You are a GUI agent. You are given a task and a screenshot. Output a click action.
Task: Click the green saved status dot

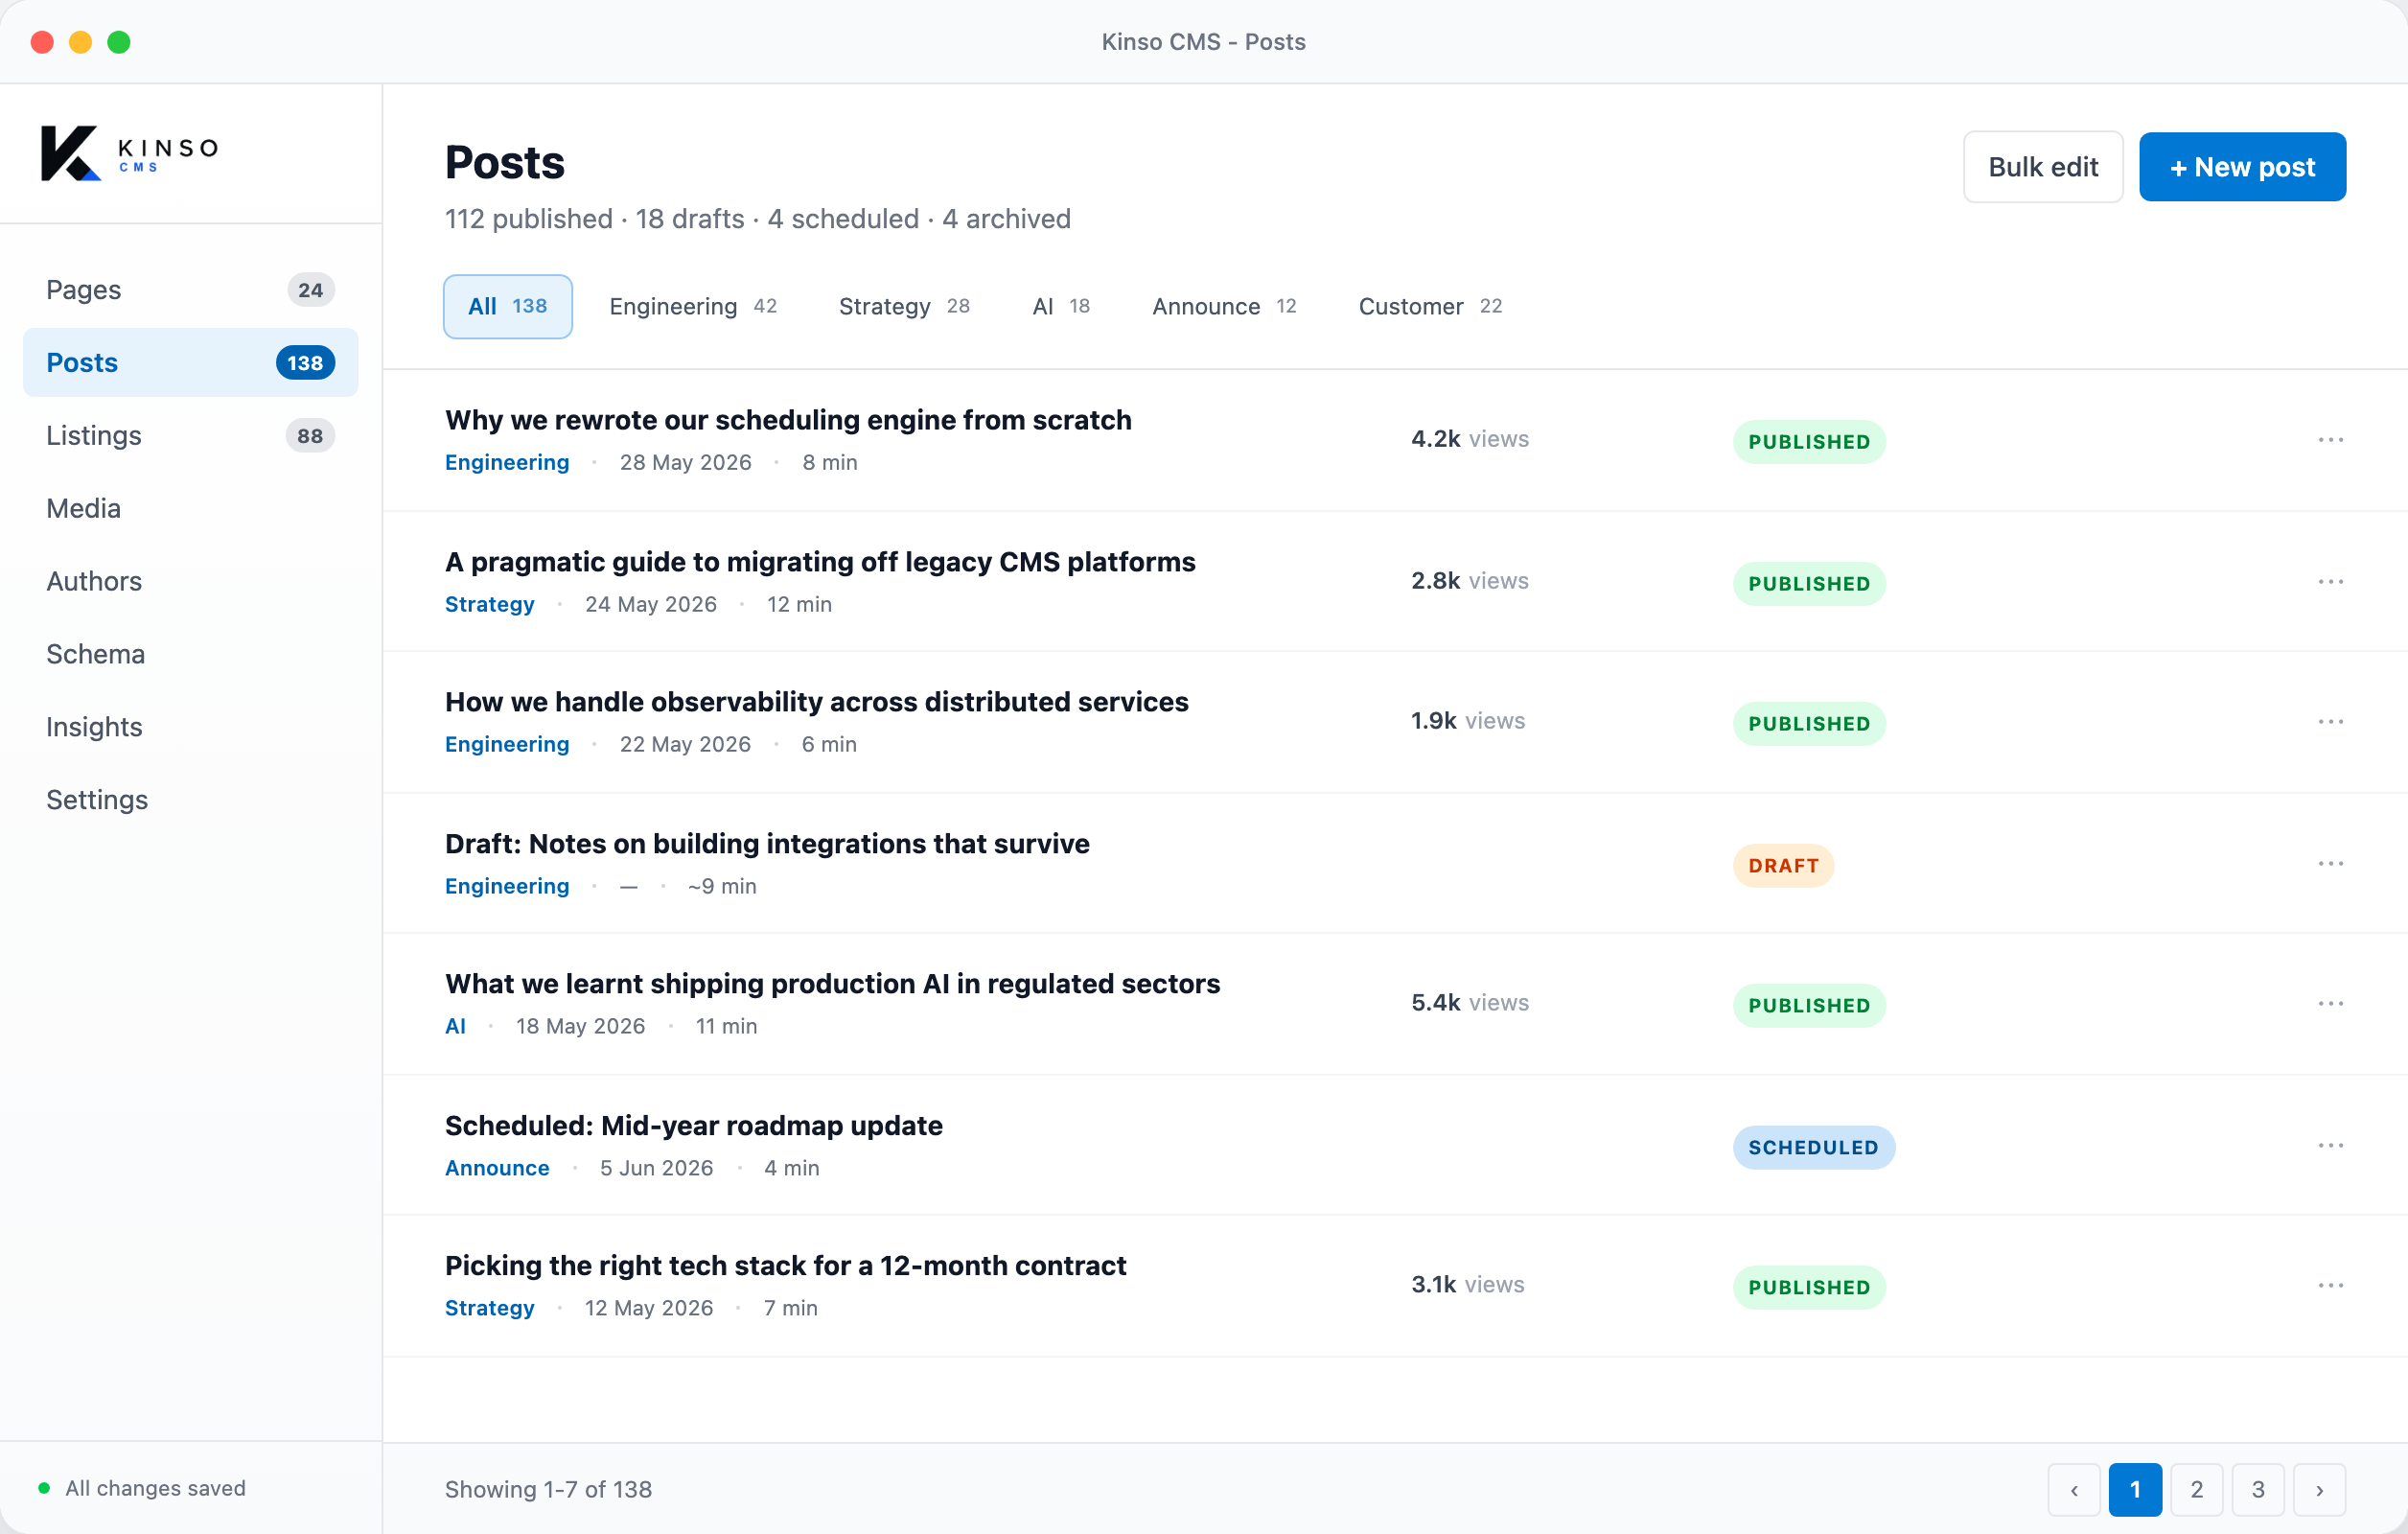click(44, 1488)
